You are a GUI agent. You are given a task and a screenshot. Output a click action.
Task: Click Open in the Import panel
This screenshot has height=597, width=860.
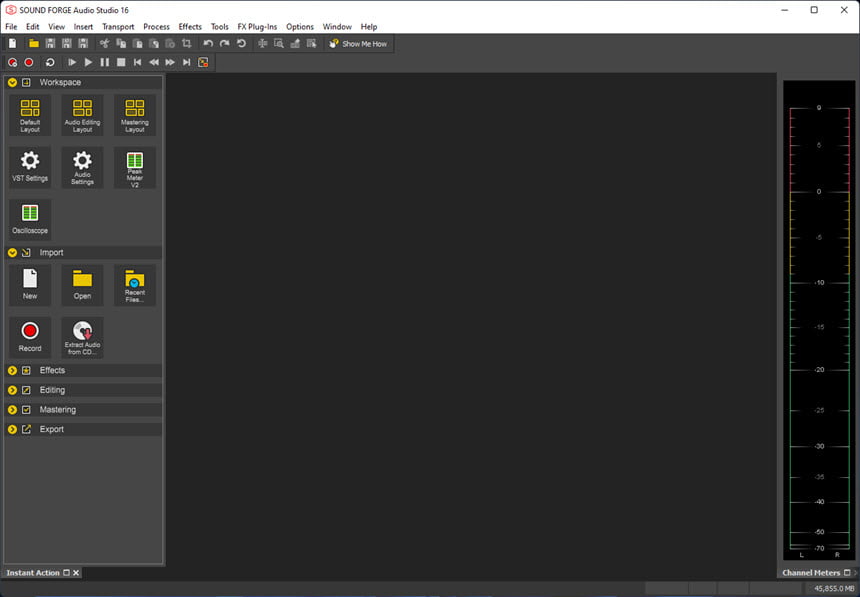(x=82, y=285)
